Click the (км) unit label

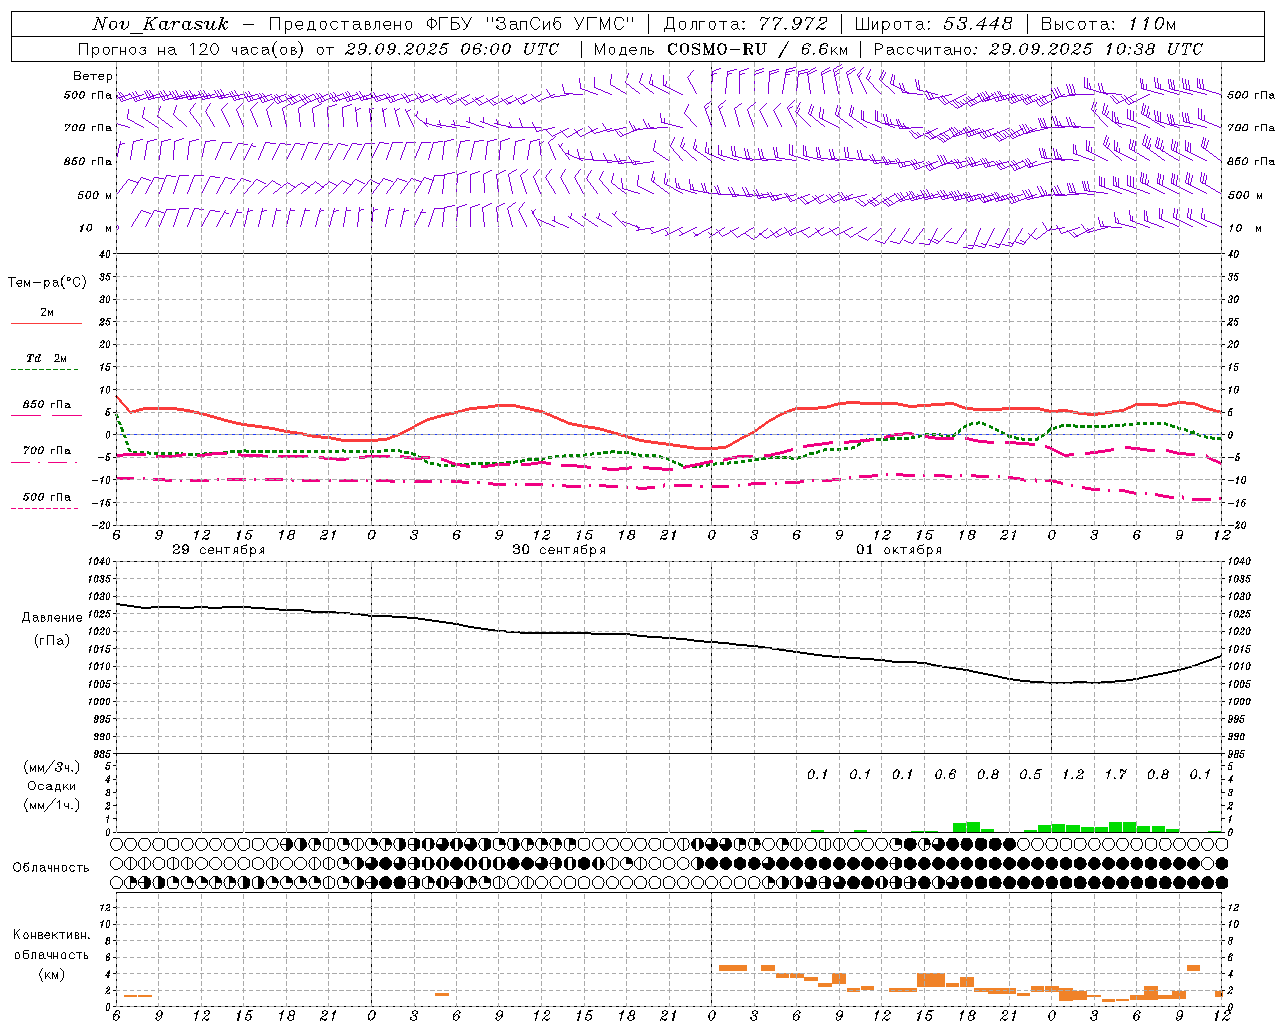coord(51,974)
